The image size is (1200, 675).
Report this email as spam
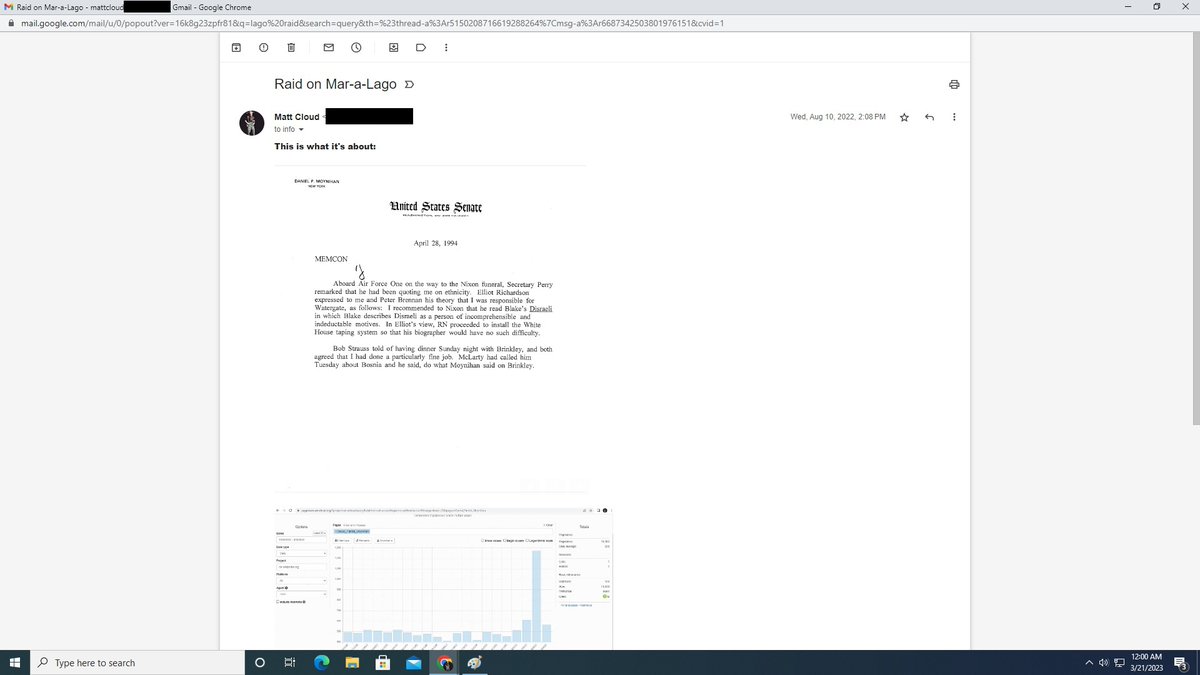[x=263, y=47]
